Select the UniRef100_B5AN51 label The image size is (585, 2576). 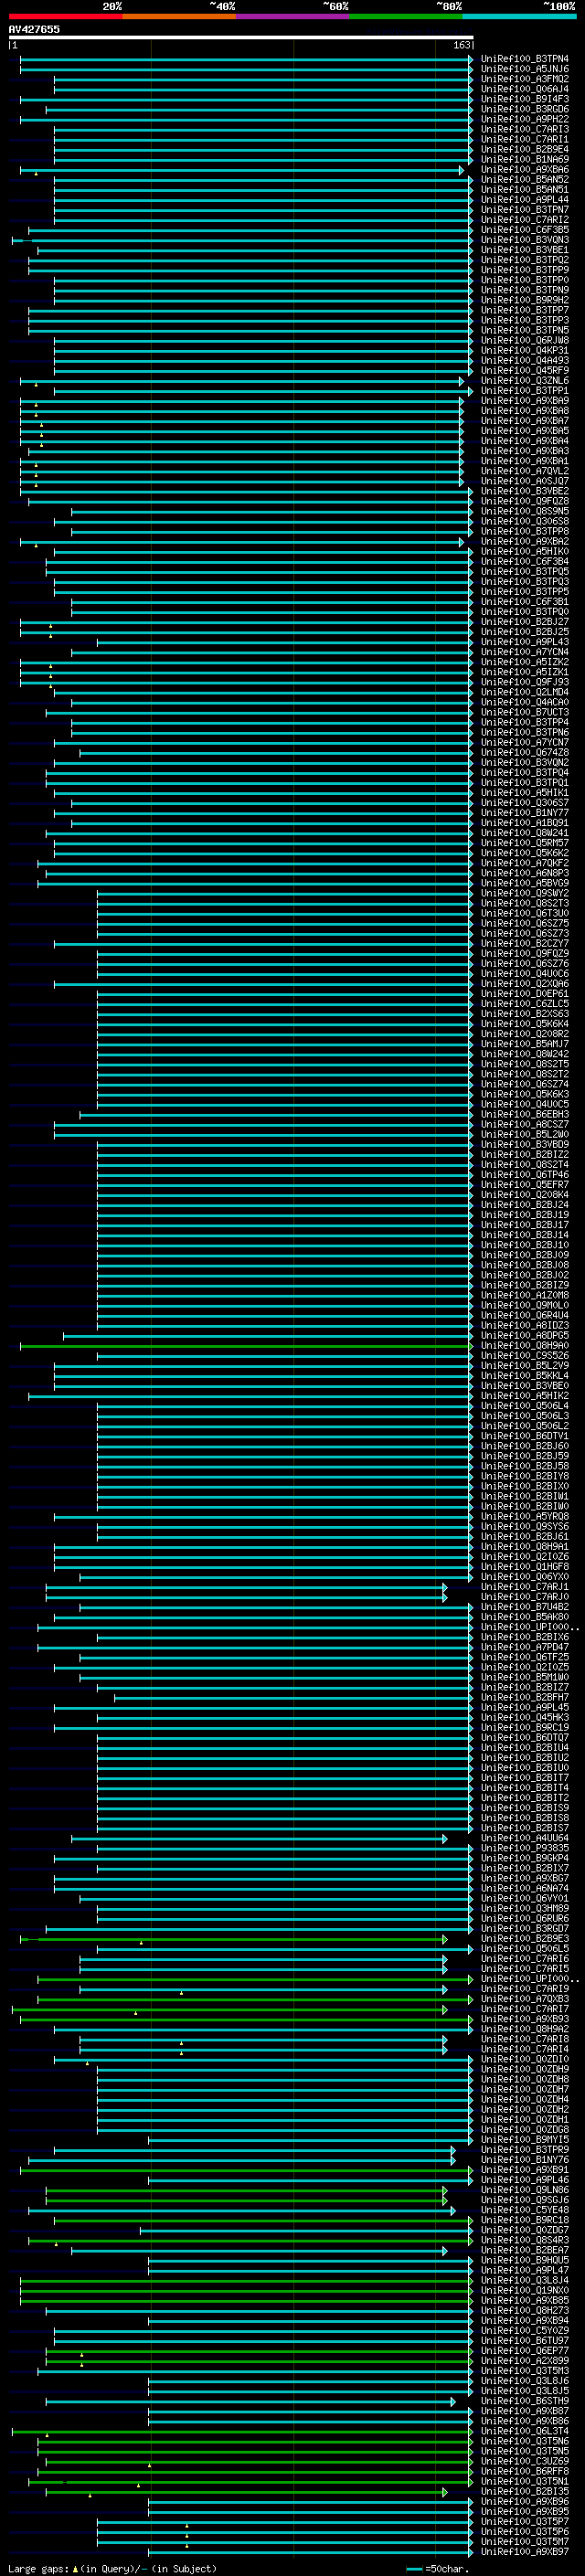[524, 190]
